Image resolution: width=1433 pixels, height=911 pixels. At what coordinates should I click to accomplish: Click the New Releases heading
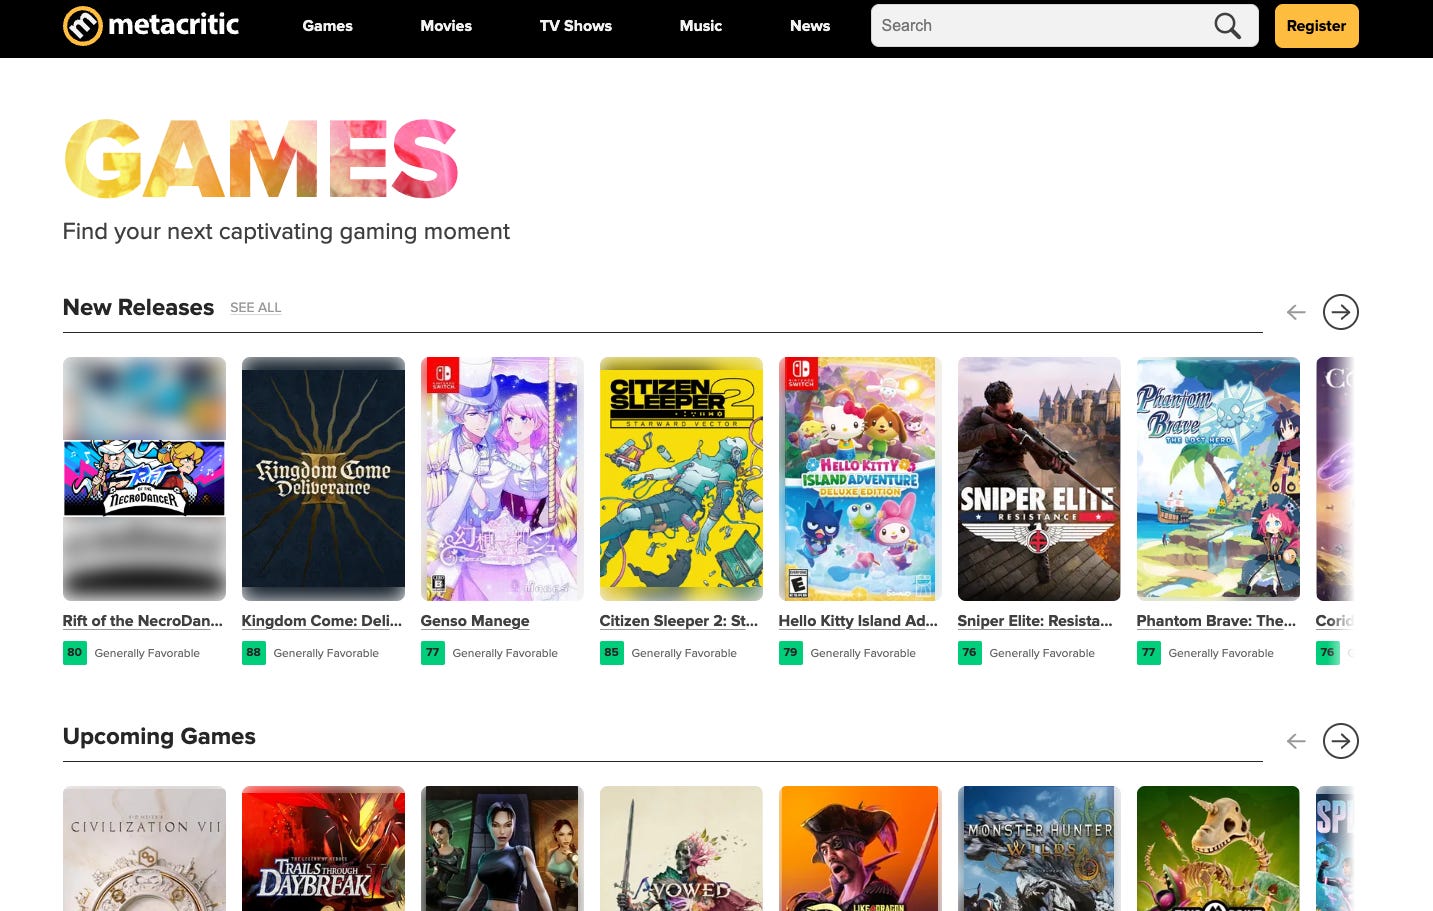pyautogui.click(x=138, y=308)
